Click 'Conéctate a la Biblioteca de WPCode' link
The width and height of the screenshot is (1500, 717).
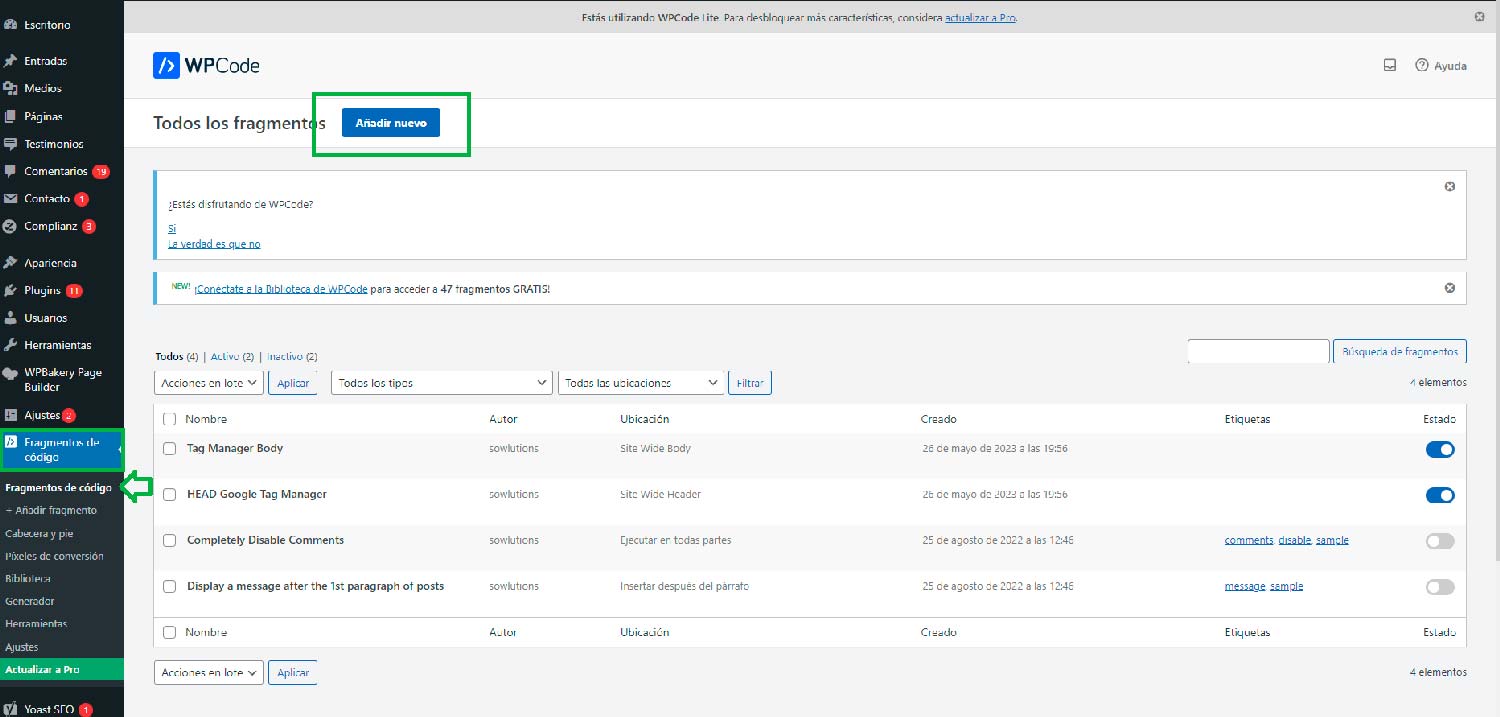coord(281,289)
